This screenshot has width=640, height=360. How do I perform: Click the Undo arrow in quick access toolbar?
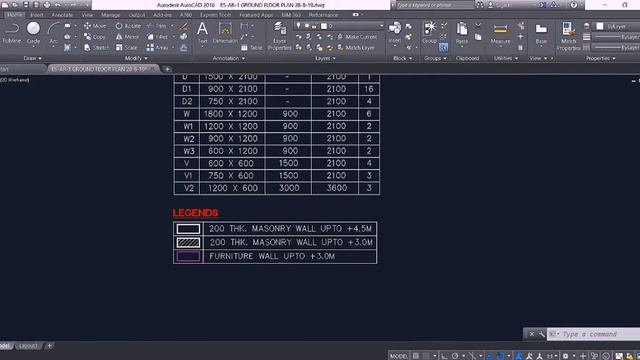coord(58,5)
